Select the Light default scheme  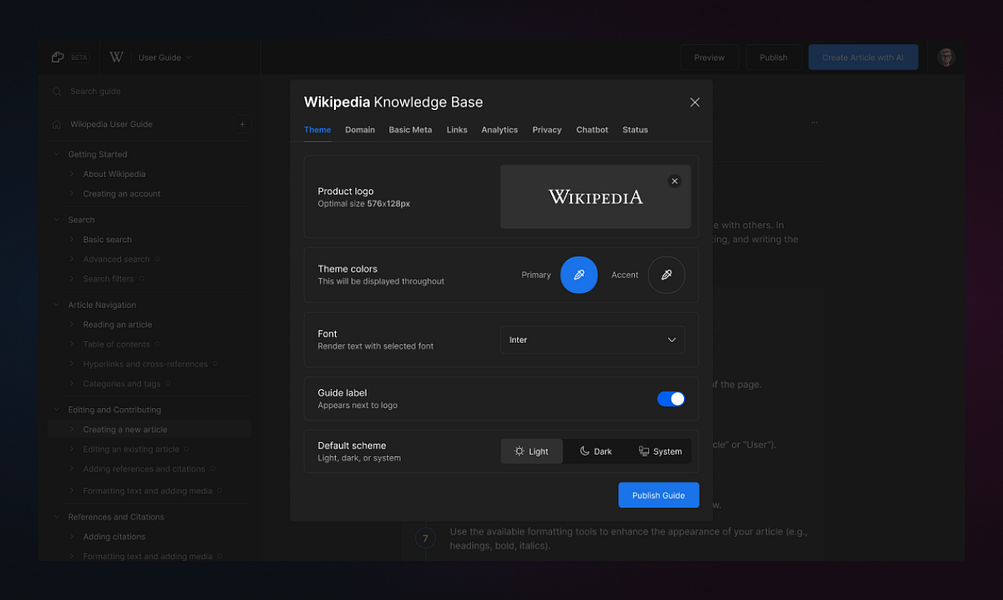532,452
